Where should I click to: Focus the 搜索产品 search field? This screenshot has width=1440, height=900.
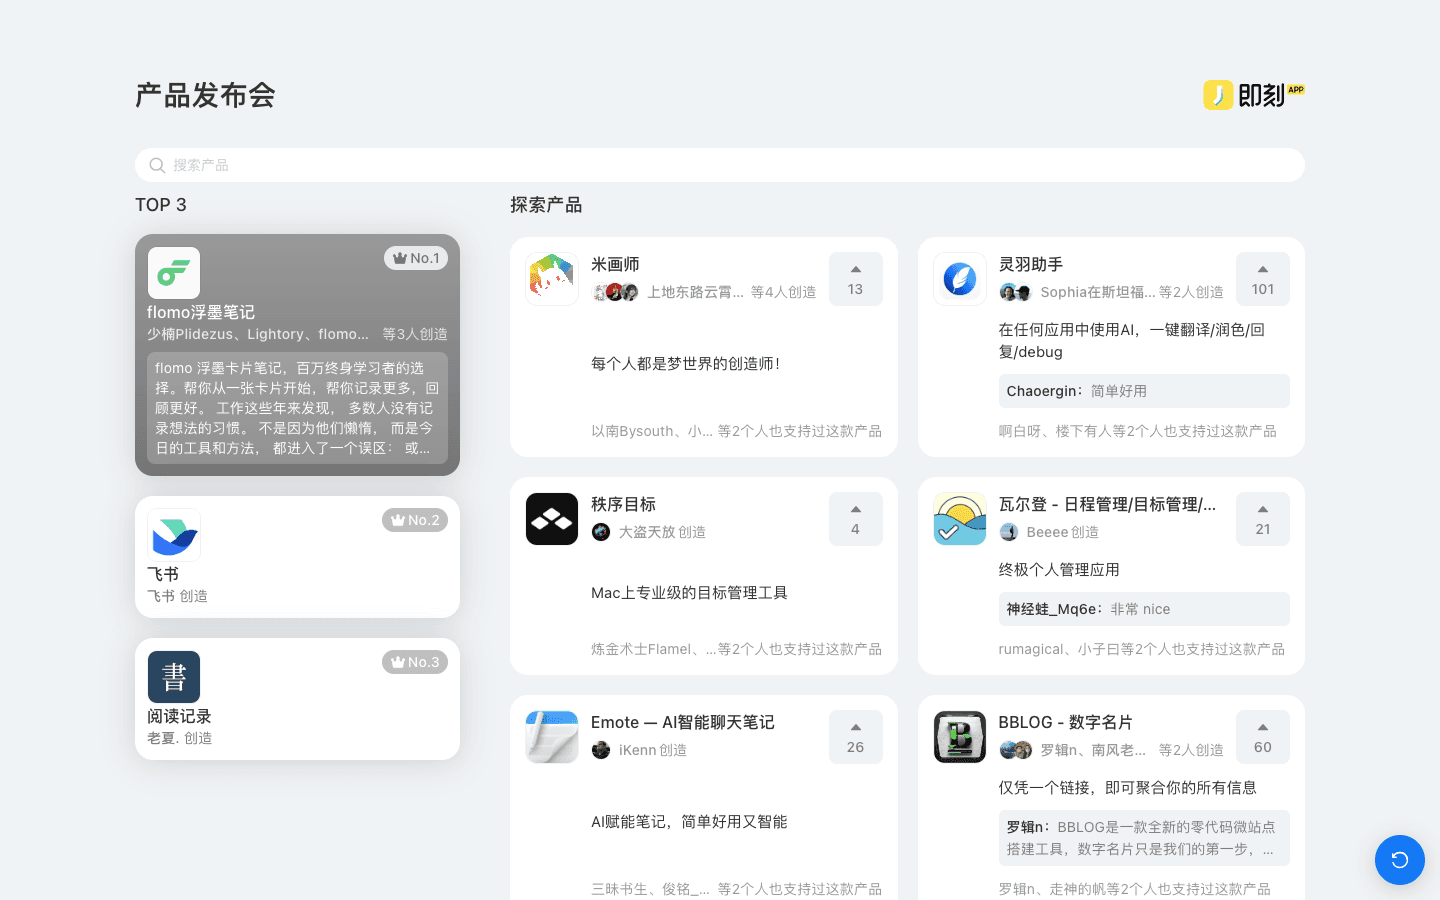tap(720, 165)
